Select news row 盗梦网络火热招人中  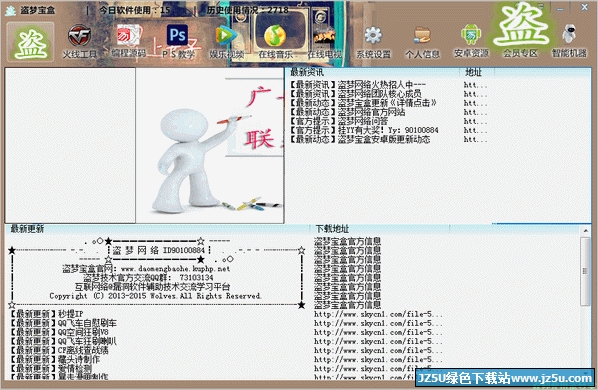(358, 85)
